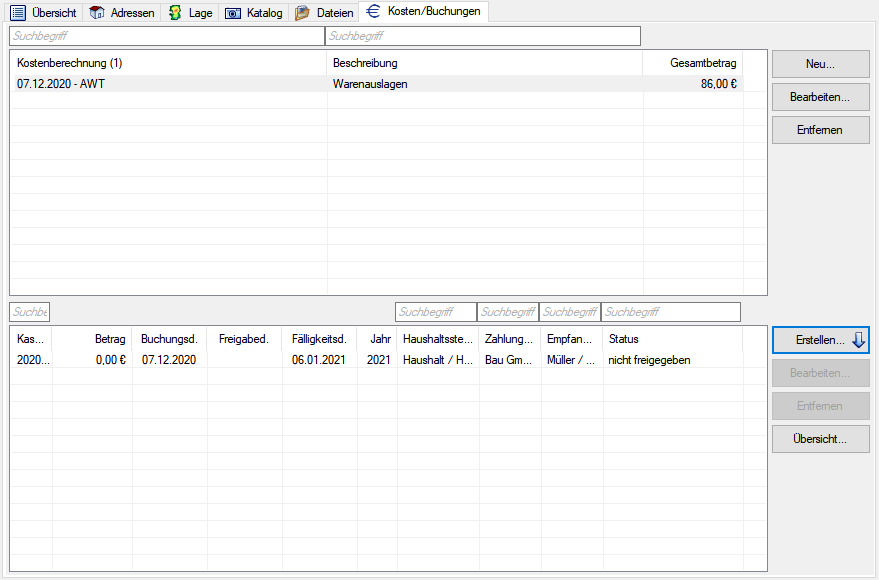Focus the Status column search field

[x=670, y=312]
